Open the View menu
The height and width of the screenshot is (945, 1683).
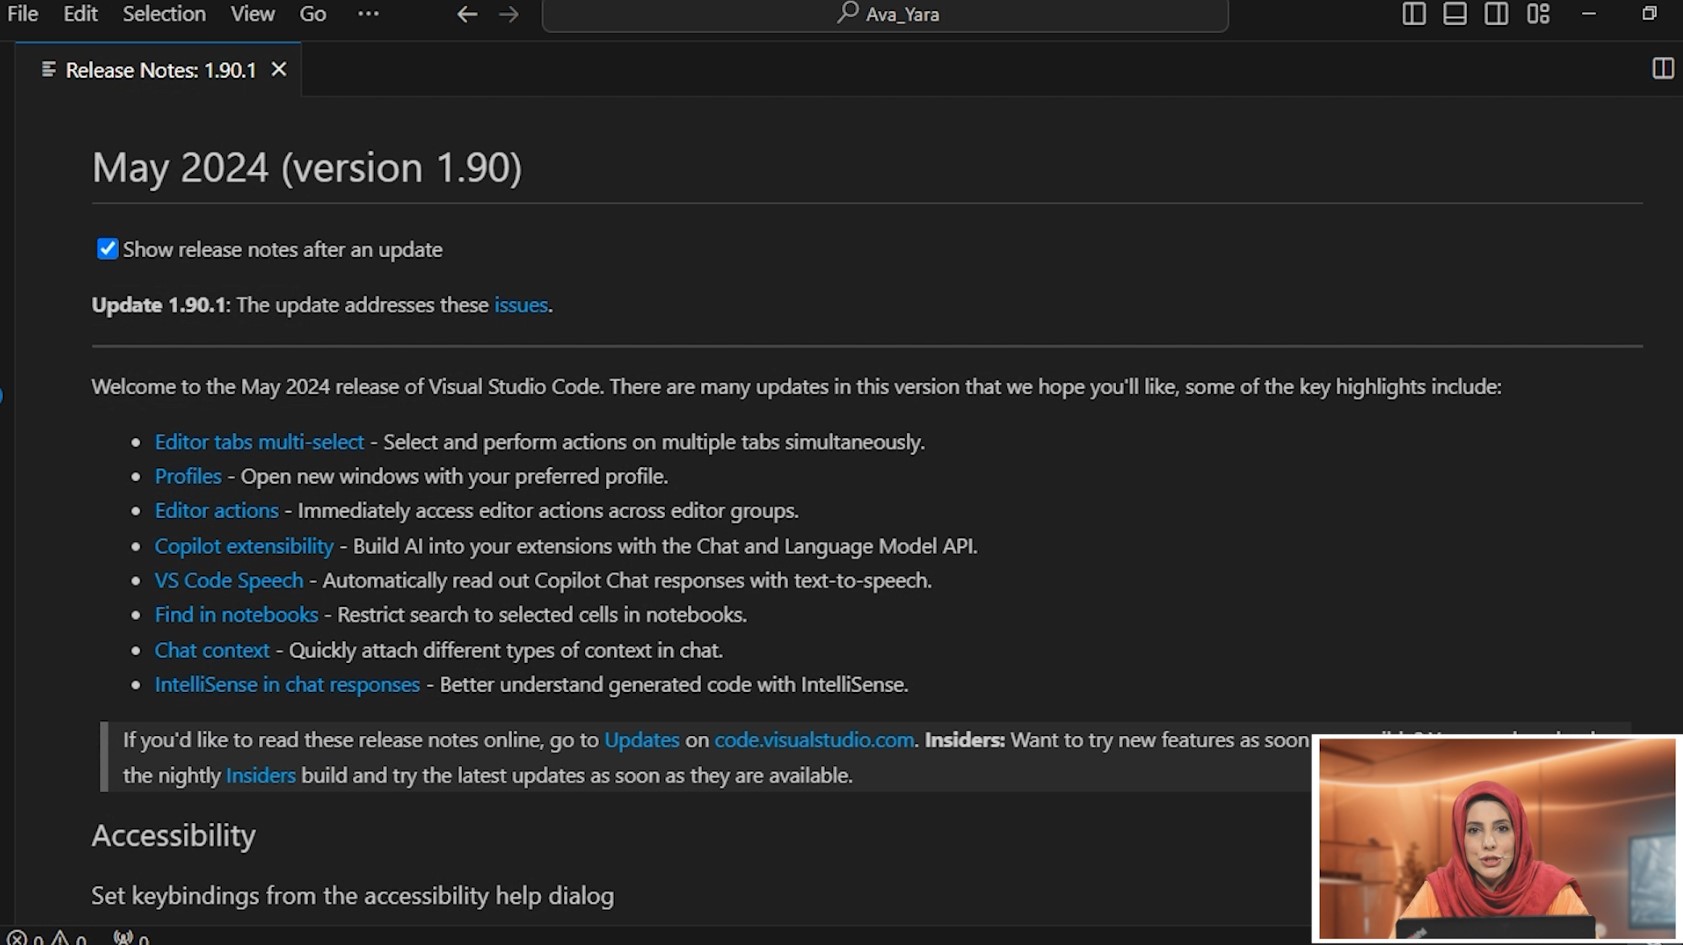pyautogui.click(x=252, y=14)
